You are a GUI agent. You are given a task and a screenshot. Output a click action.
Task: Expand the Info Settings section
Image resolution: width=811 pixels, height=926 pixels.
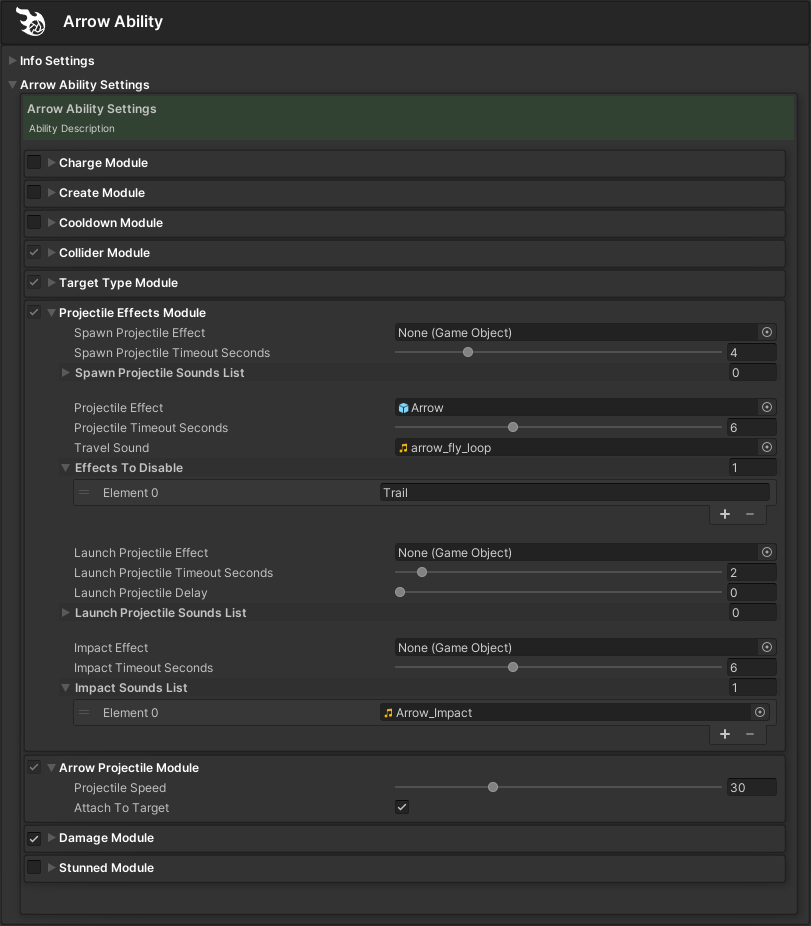coord(13,61)
